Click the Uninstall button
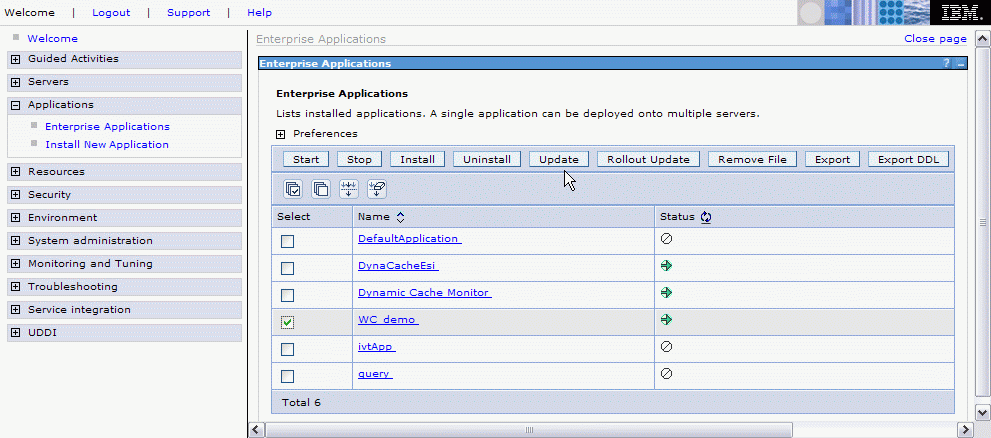The image size is (991, 438). pos(487,159)
